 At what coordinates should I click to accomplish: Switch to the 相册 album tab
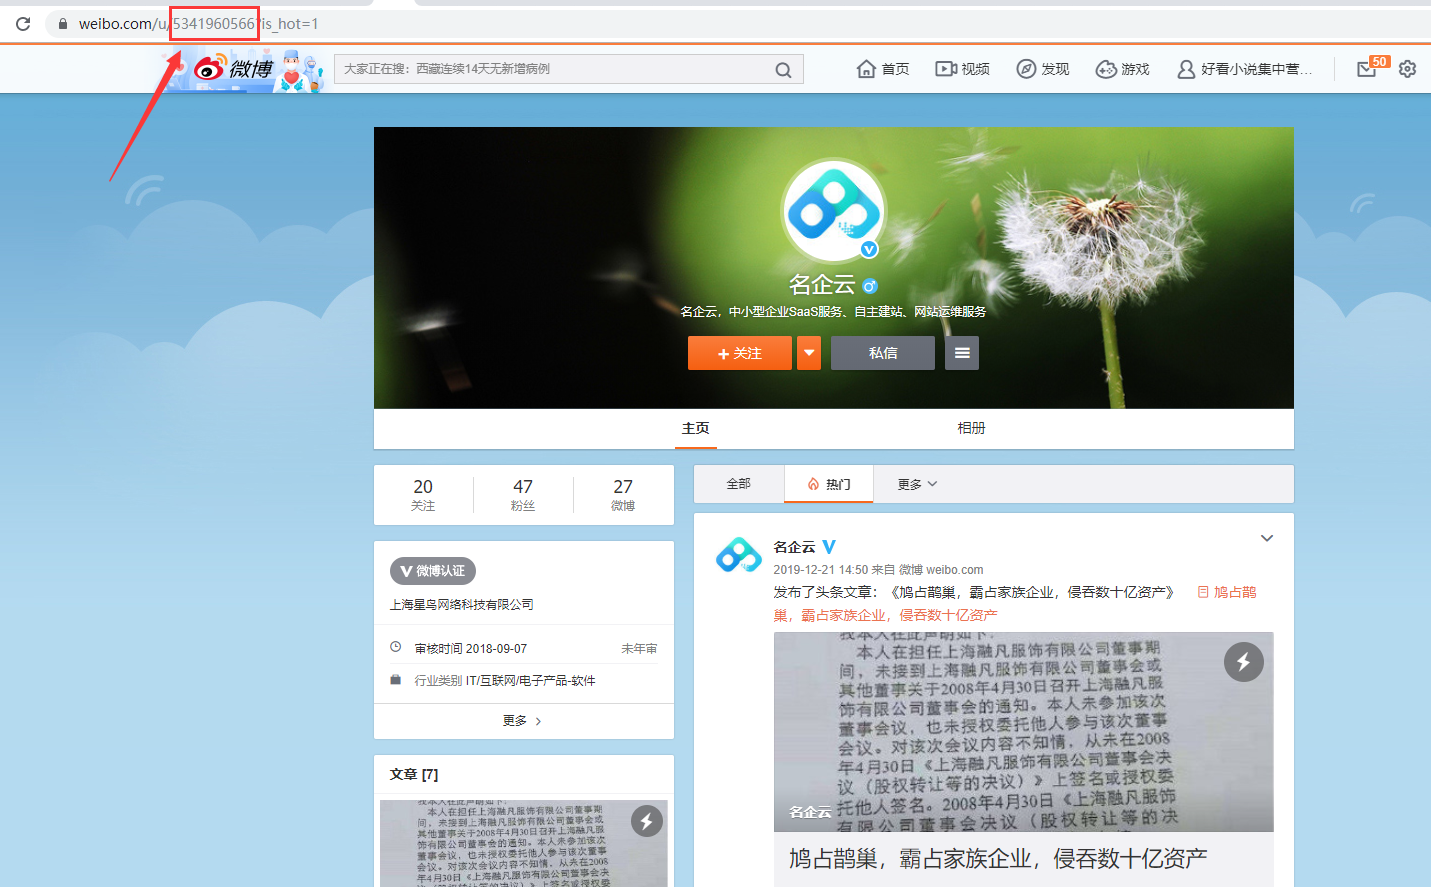(x=972, y=428)
